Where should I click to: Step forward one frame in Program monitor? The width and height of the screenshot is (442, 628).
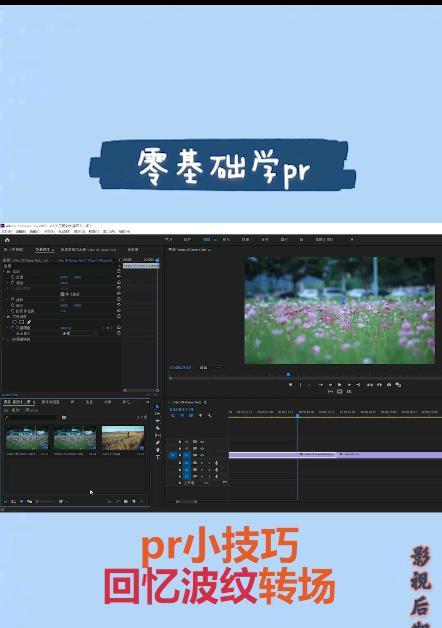click(349, 385)
